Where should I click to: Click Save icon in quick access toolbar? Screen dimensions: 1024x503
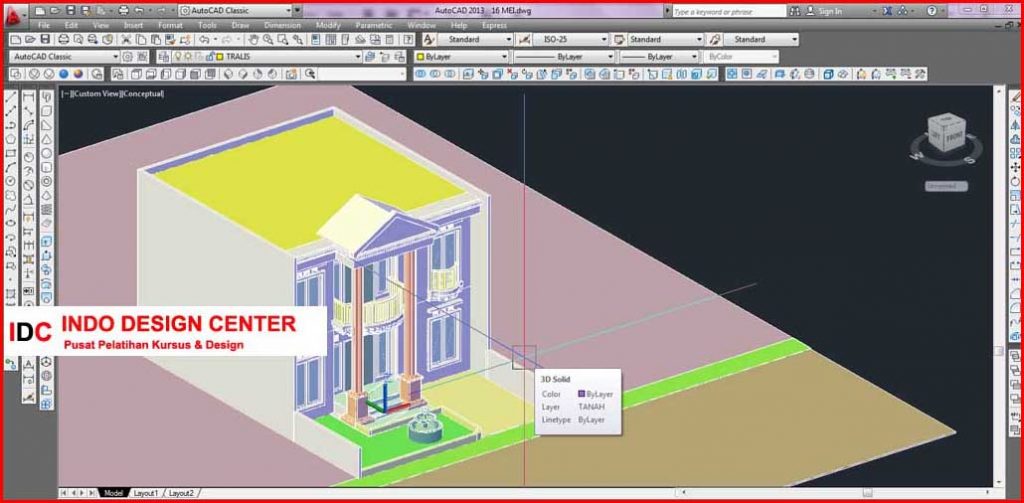[71, 10]
